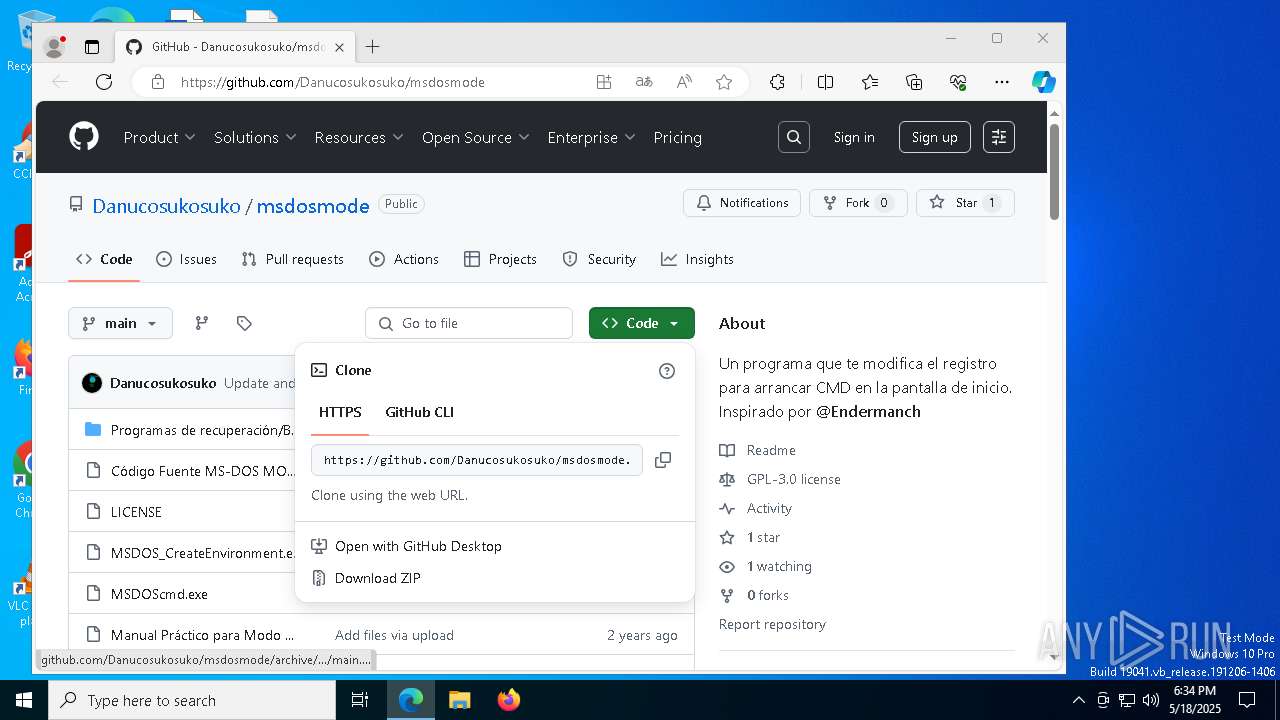Fork the repository button
Image resolution: width=1280 pixels, height=720 pixels.
tap(858, 203)
